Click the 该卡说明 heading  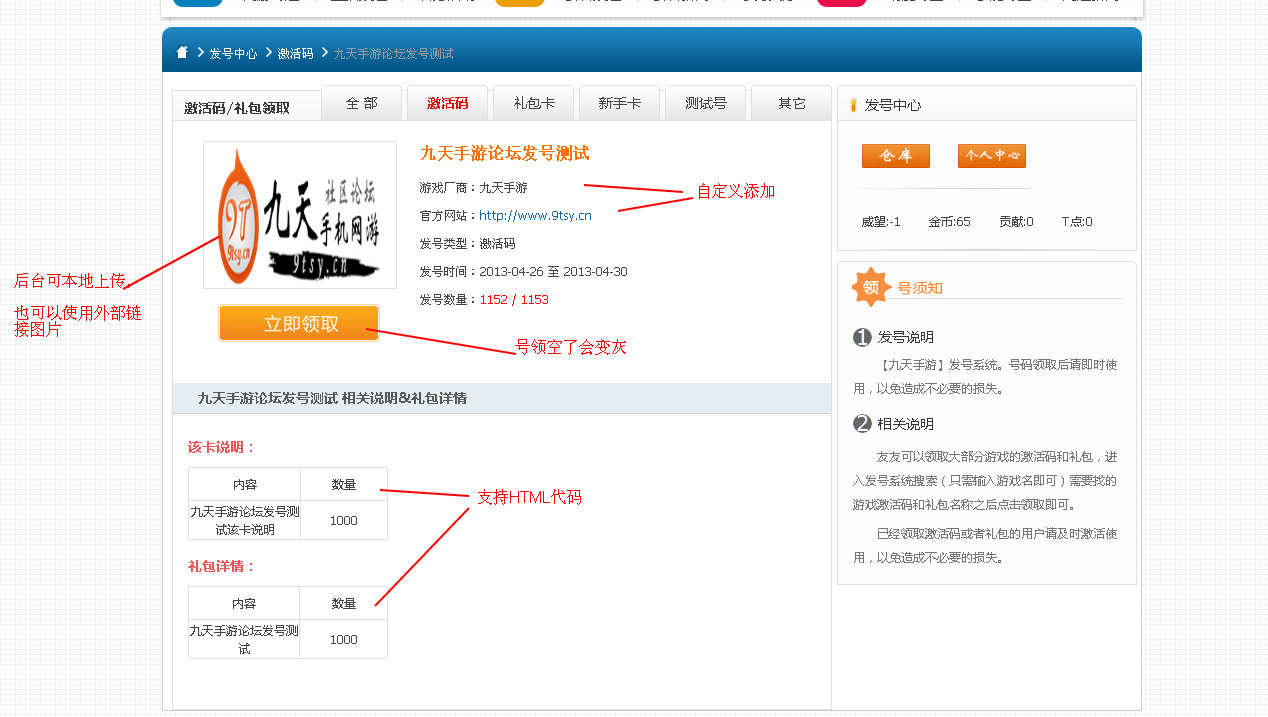222,447
